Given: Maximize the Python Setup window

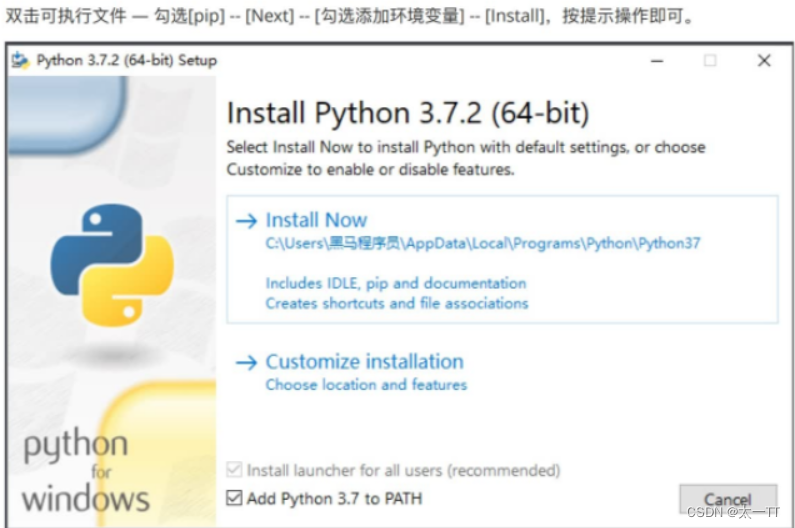Looking at the screenshot, I should coord(710,61).
